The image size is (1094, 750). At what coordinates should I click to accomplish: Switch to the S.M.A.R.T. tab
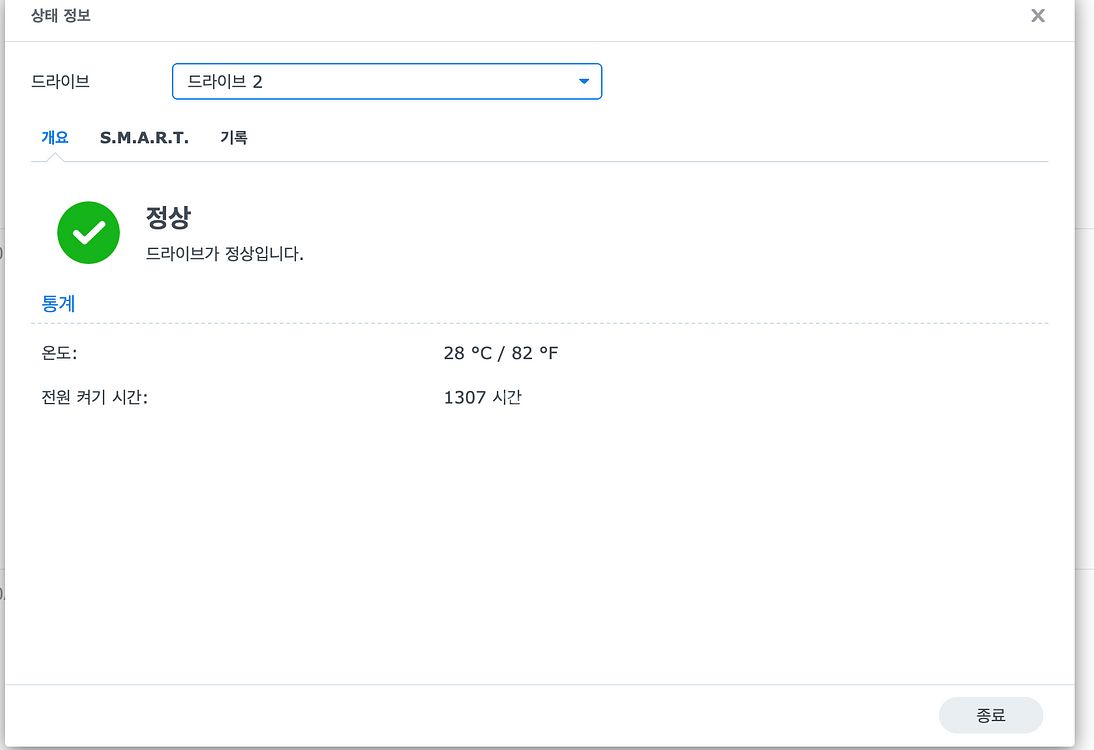144,137
